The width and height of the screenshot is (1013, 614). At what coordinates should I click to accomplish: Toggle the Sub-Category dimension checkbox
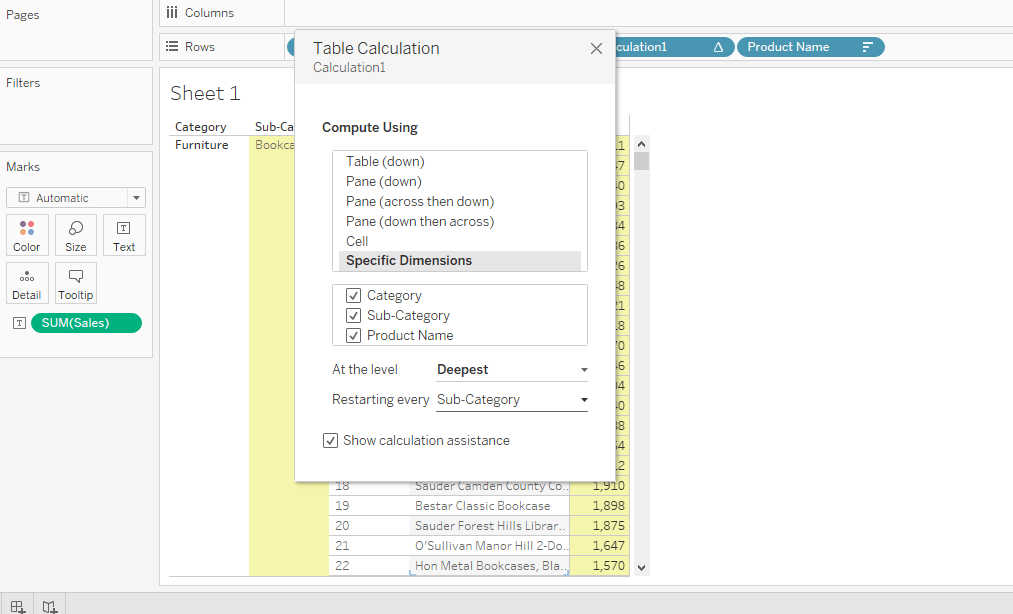pos(353,316)
